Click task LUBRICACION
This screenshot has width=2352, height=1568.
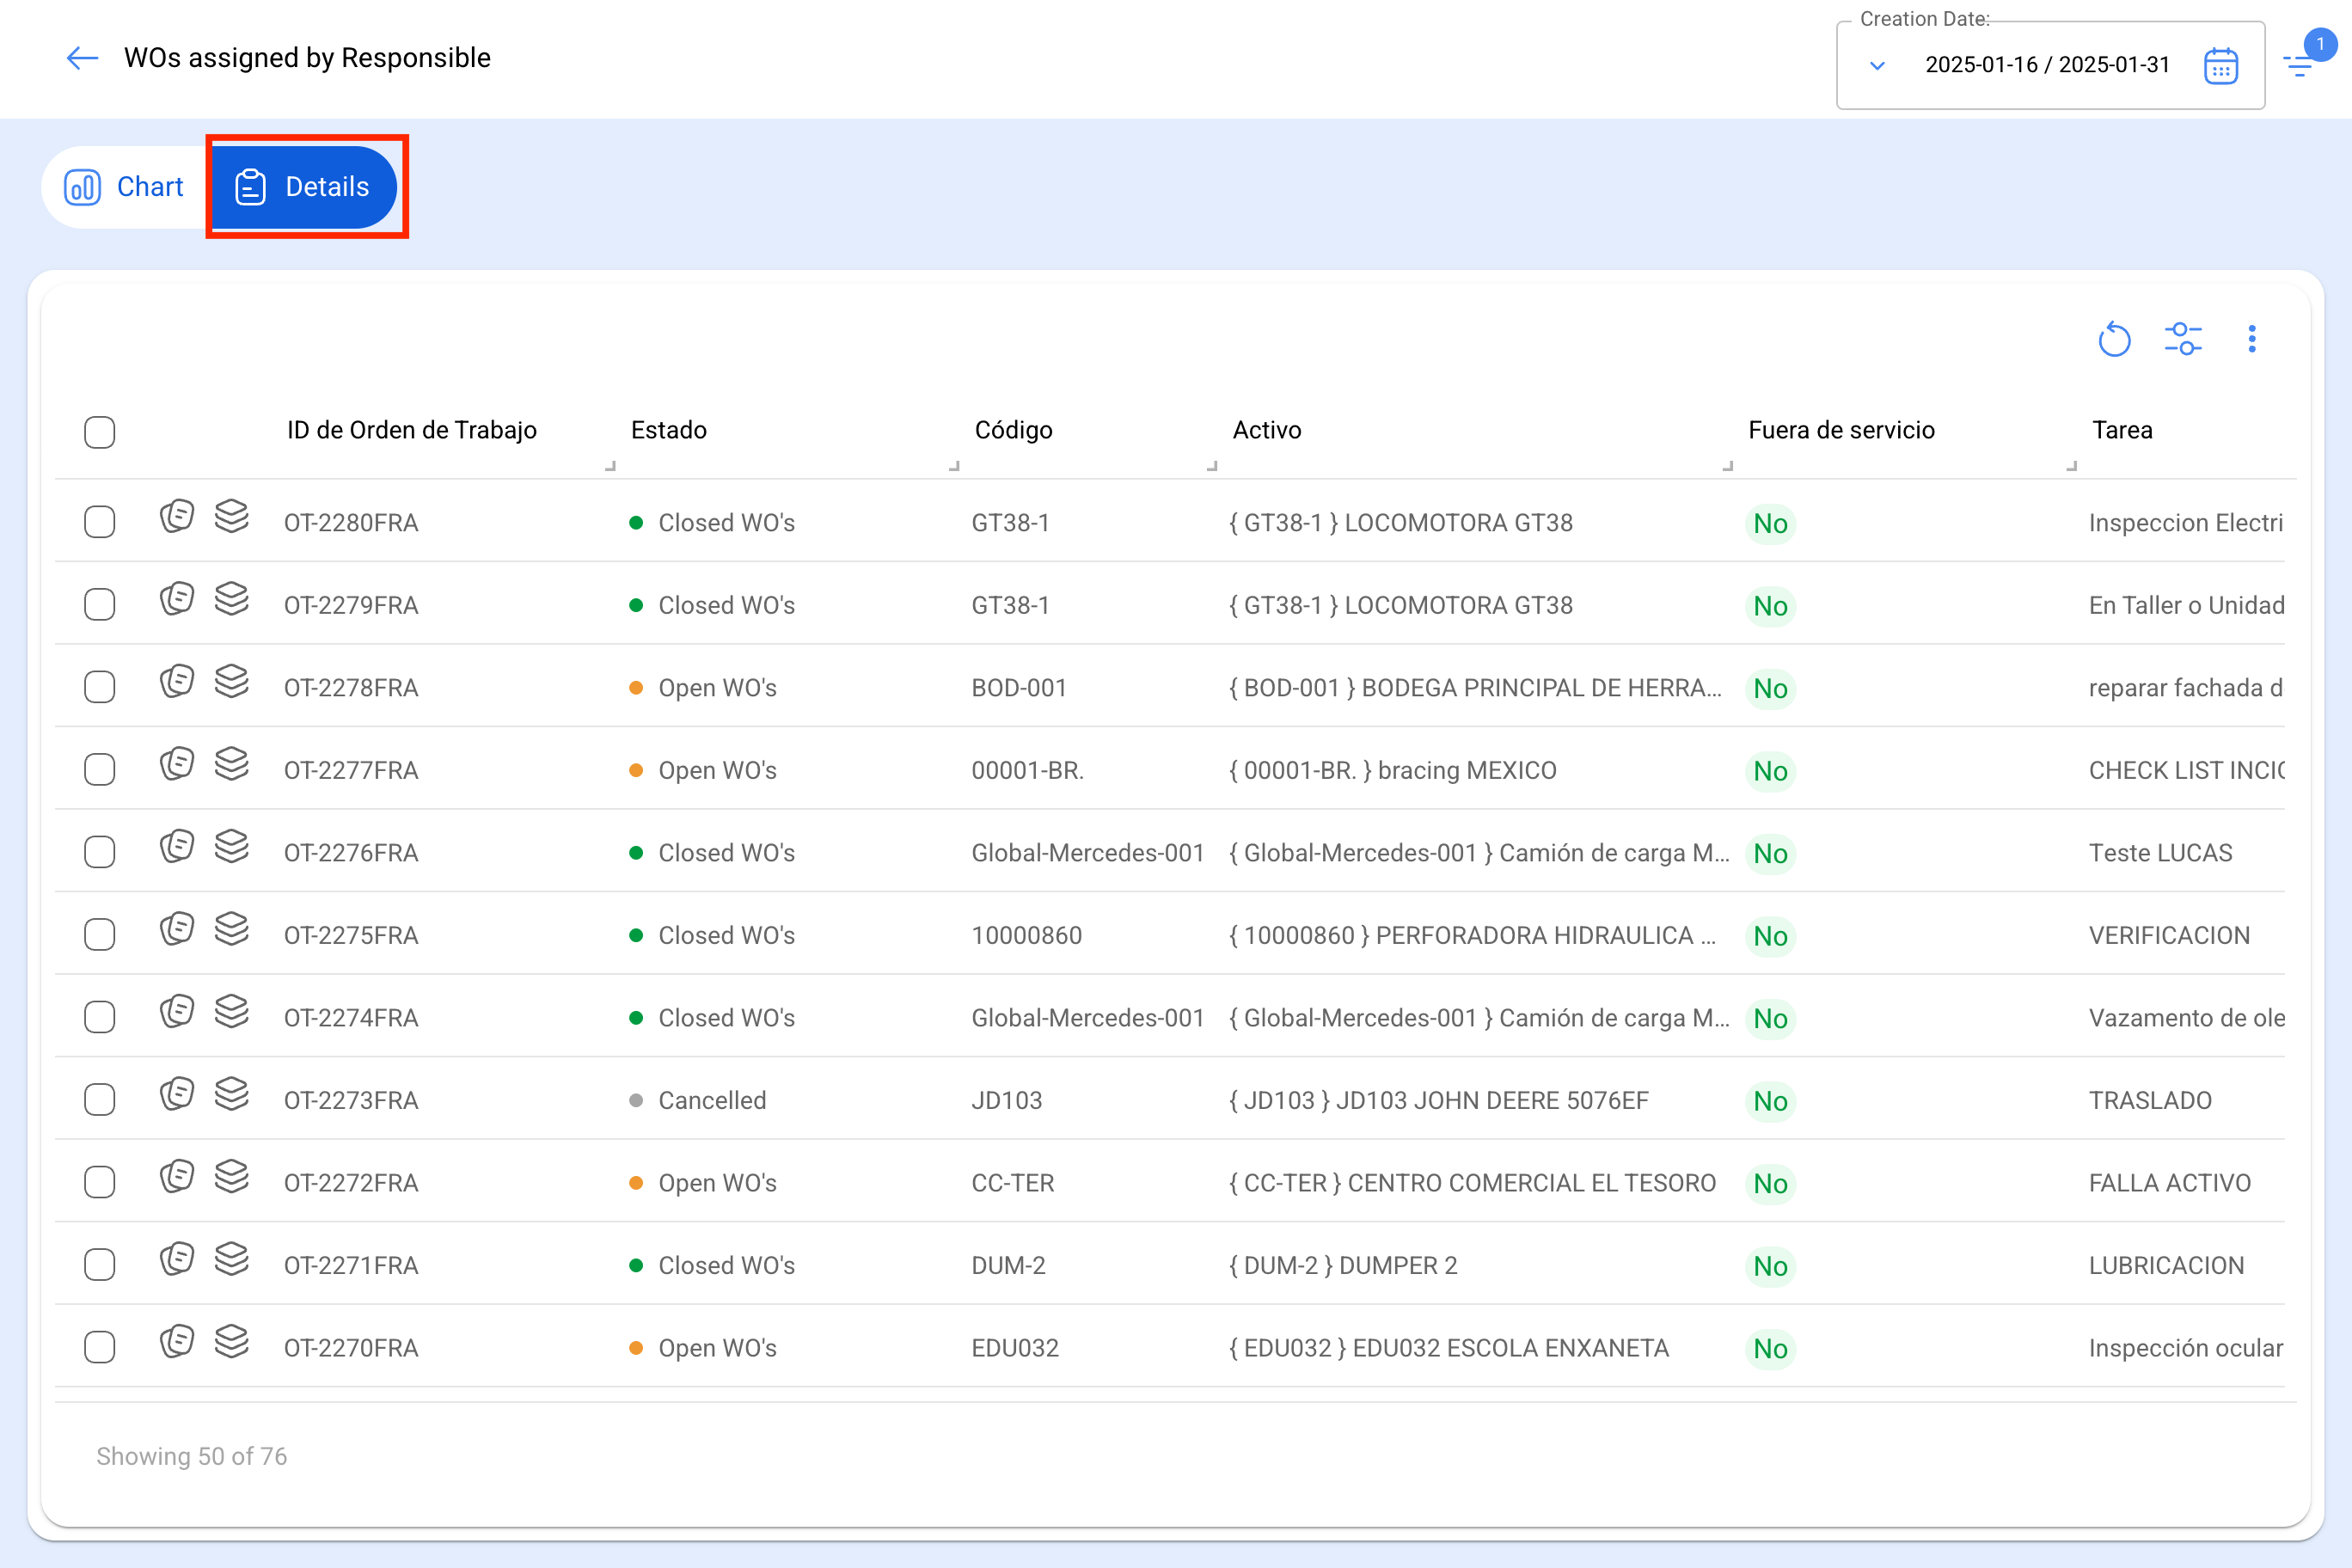pyautogui.click(x=2166, y=1265)
